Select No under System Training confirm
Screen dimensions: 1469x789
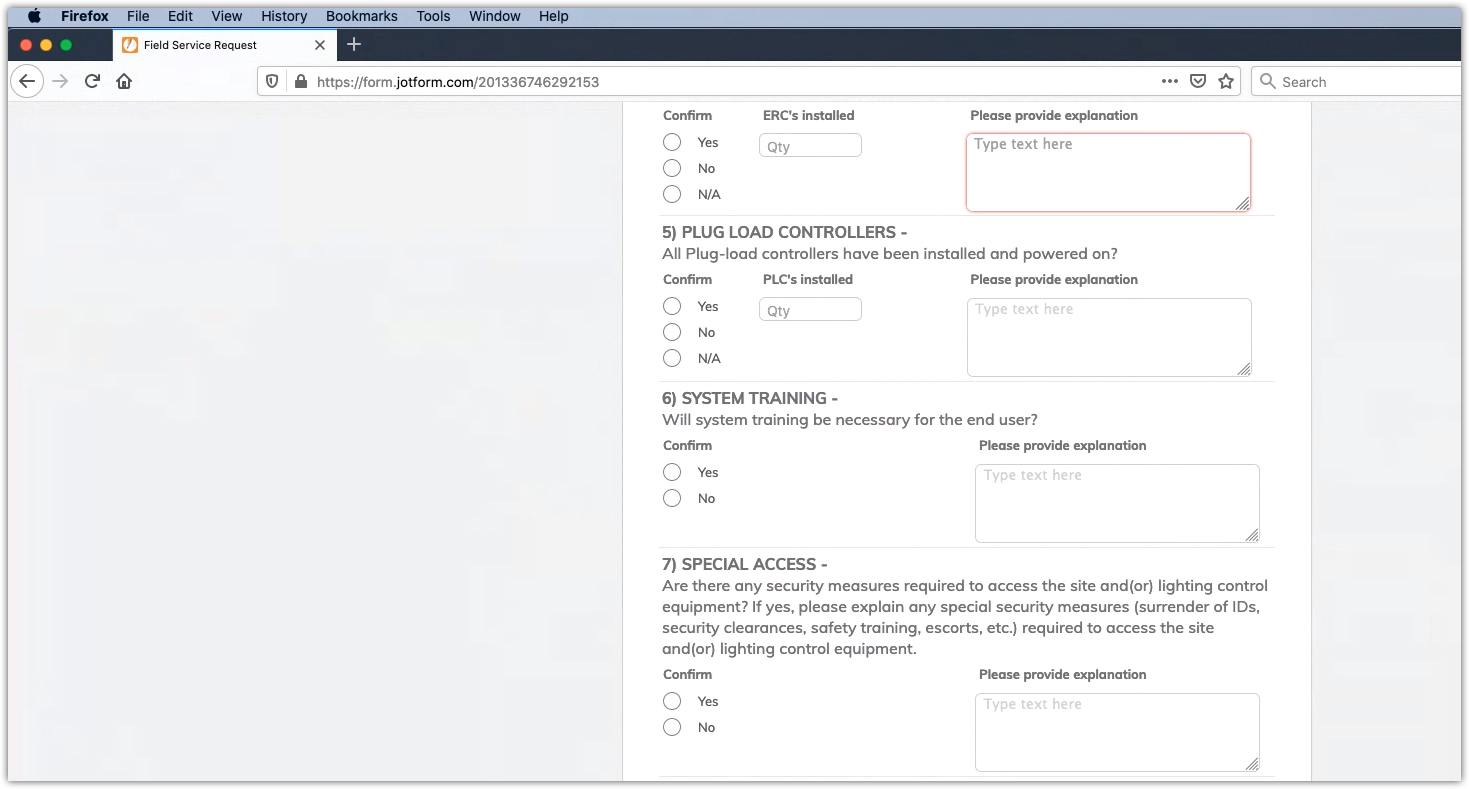click(x=671, y=498)
